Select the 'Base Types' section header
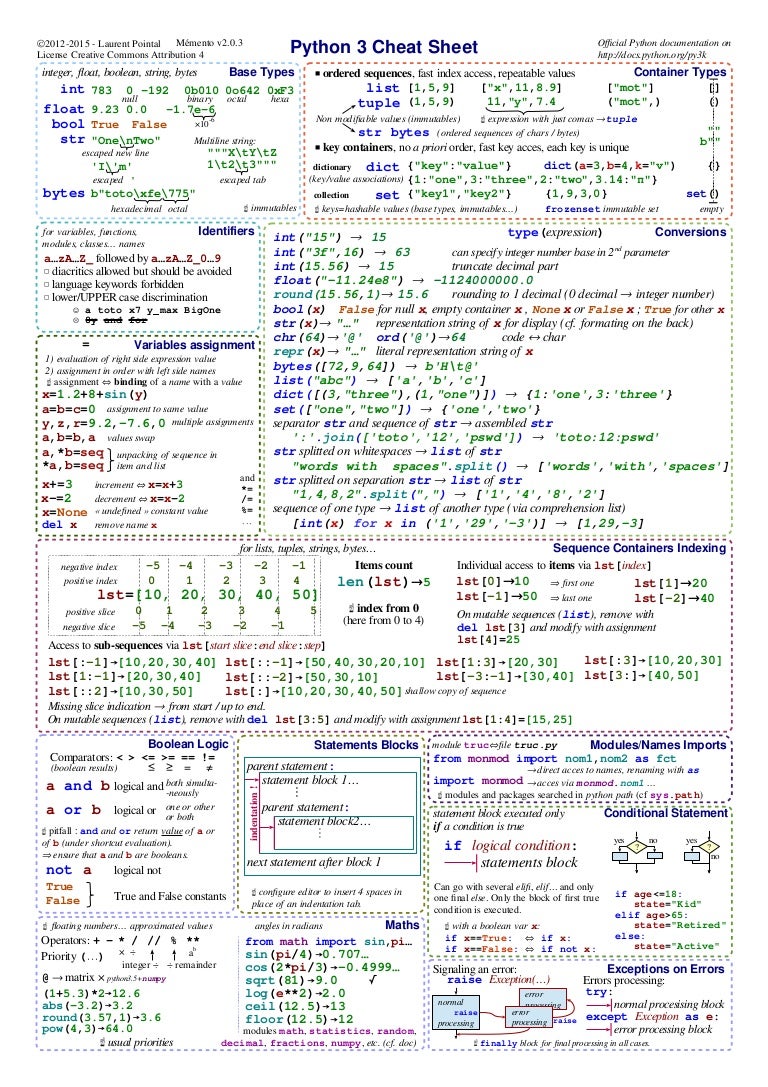 (262, 73)
